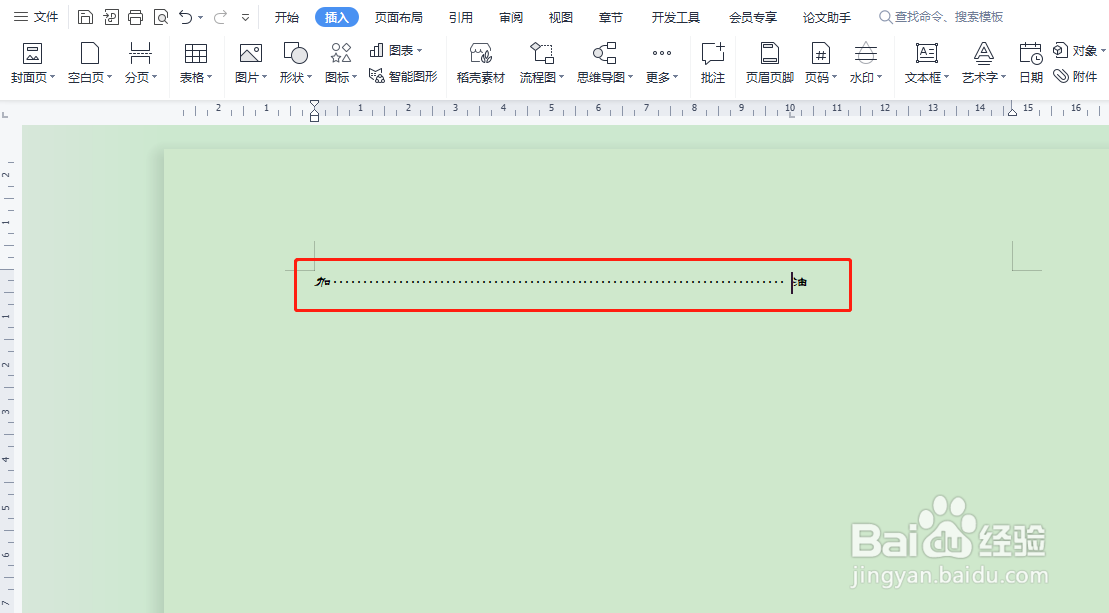Click the 分页 page break icon
1109x613 pixels.
(x=140, y=54)
